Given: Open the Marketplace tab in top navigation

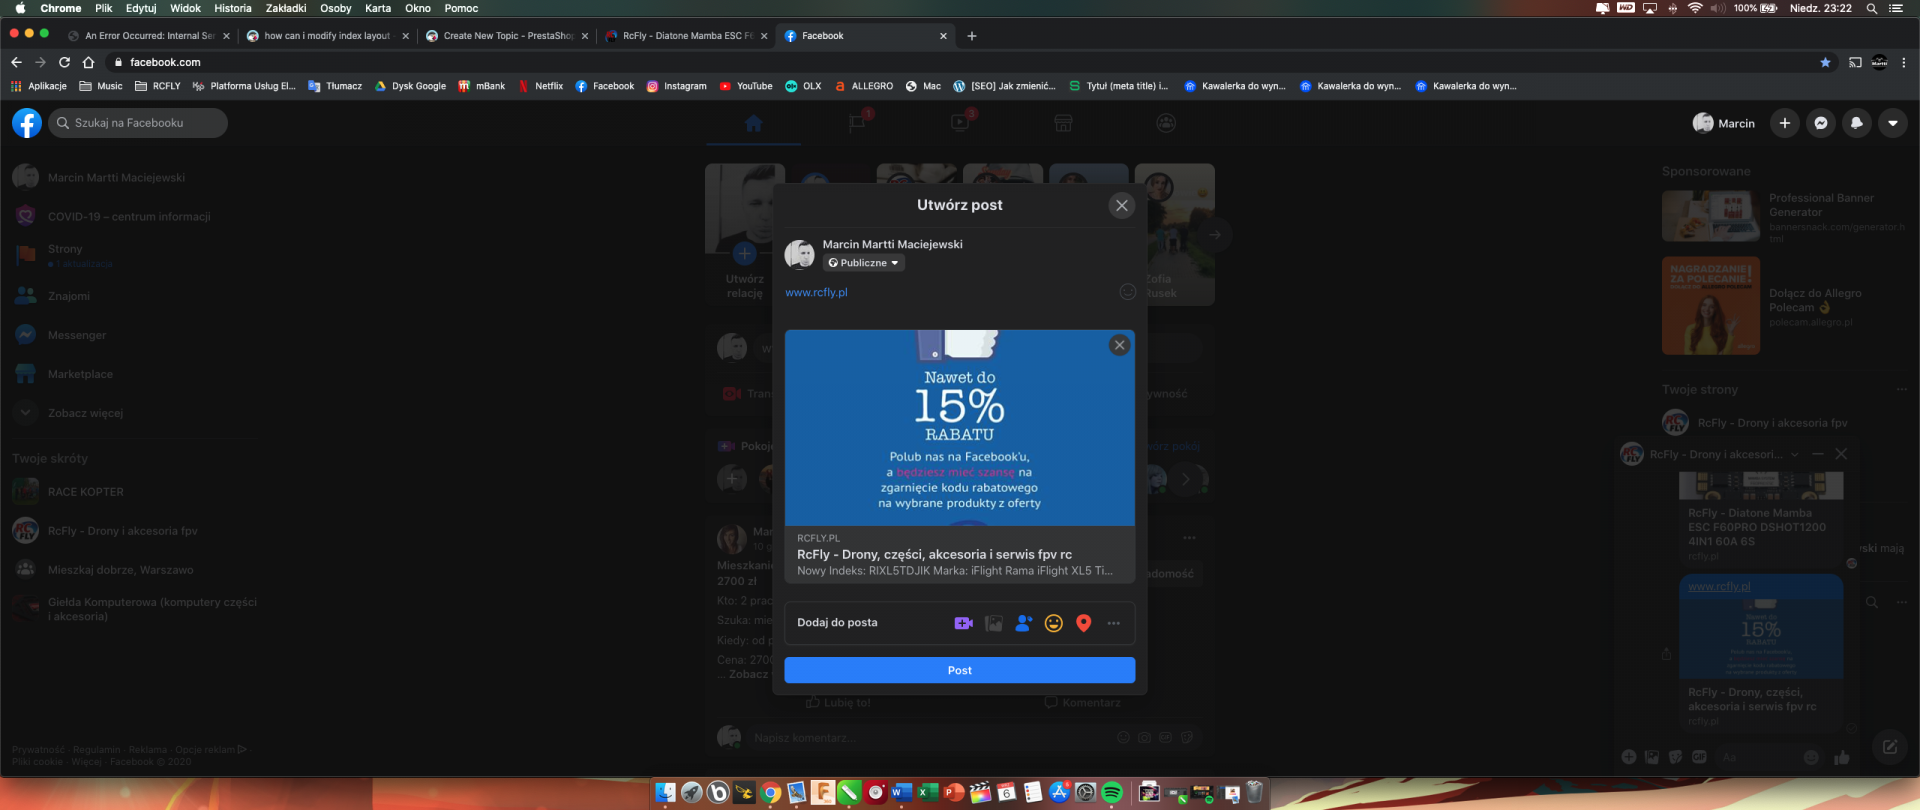Looking at the screenshot, I should pos(1064,123).
